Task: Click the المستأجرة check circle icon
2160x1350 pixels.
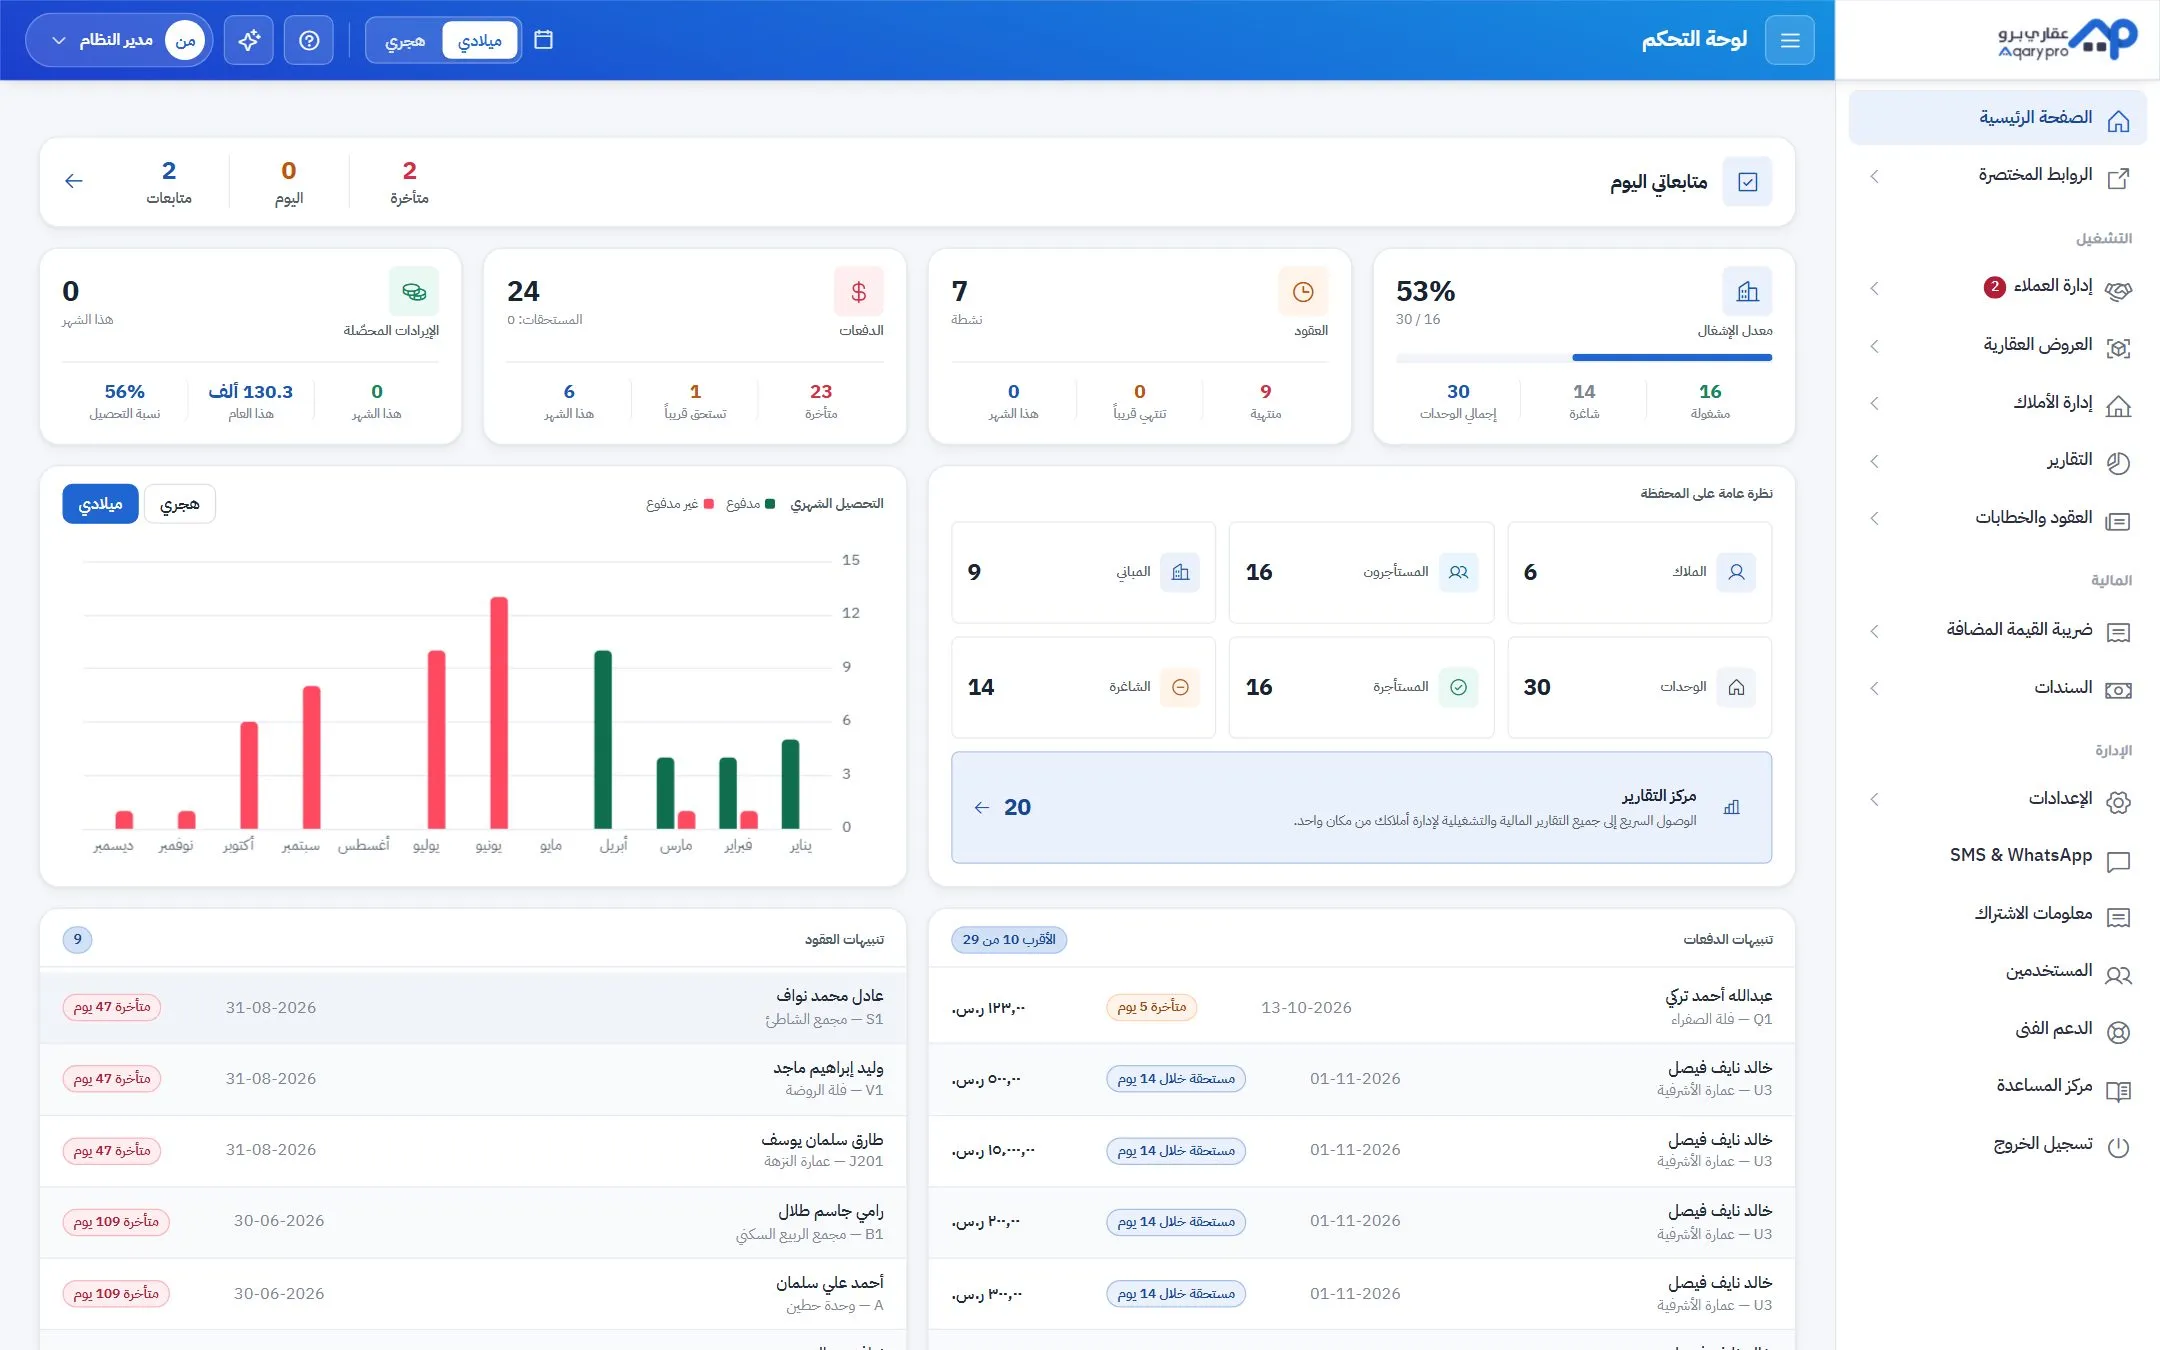Action: [x=1459, y=687]
